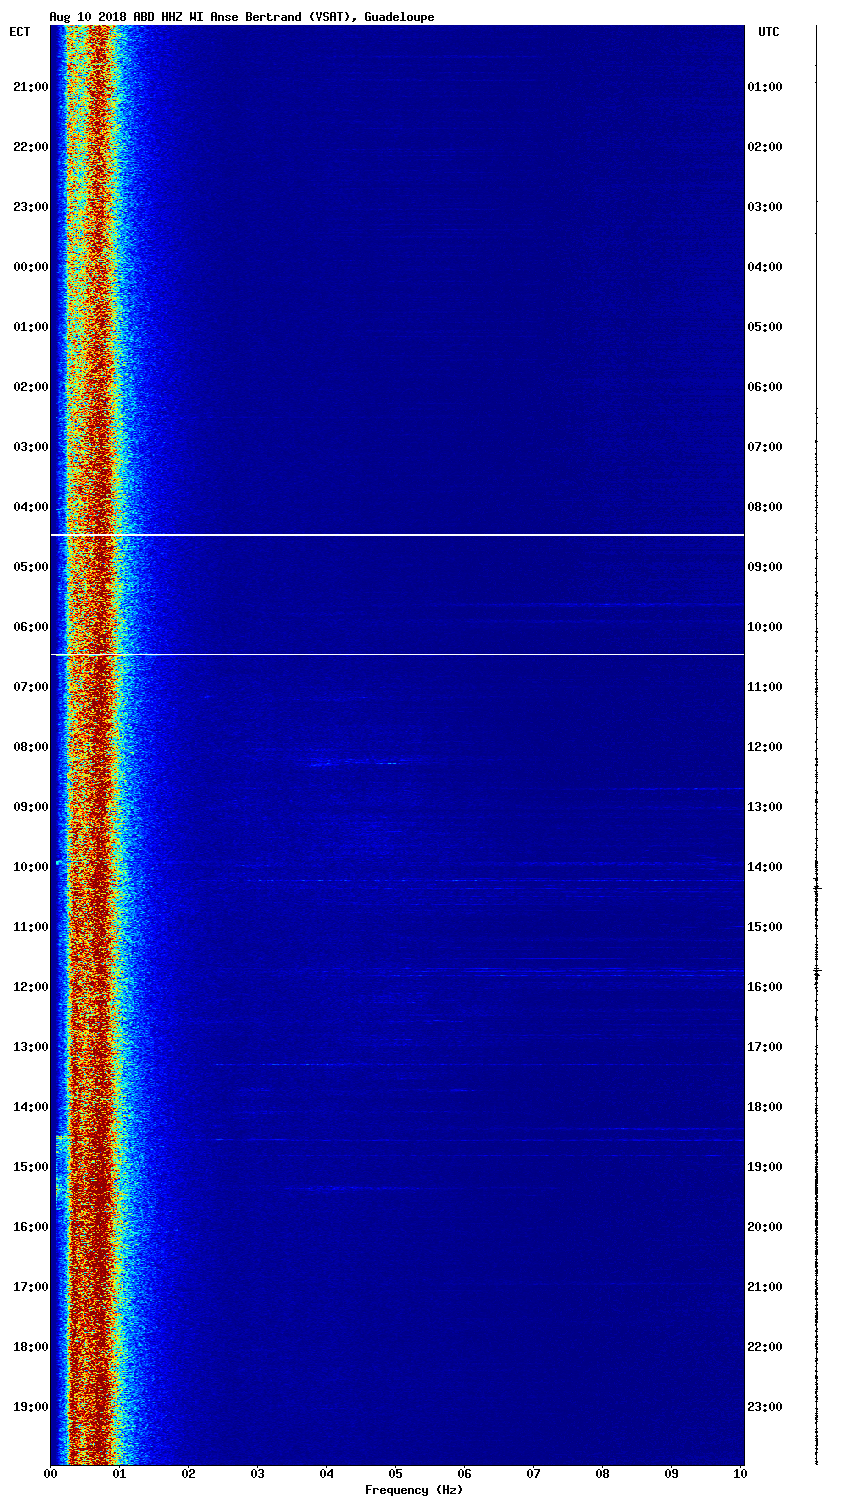Viewport: 852px width, 1500px height.
Task: Pick the 15:00 tick on the UTC axis
Action: click(764, 927)
